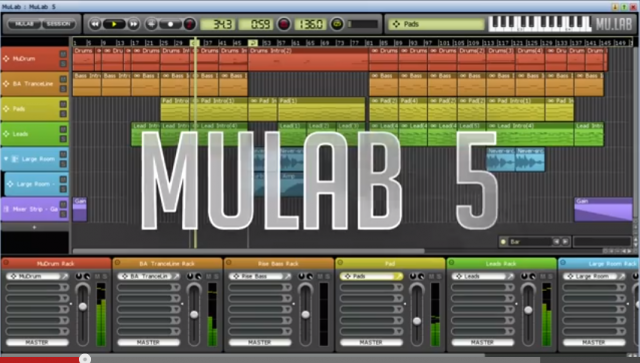Click the on-screen piano keyboard

[x=540, y=24]
